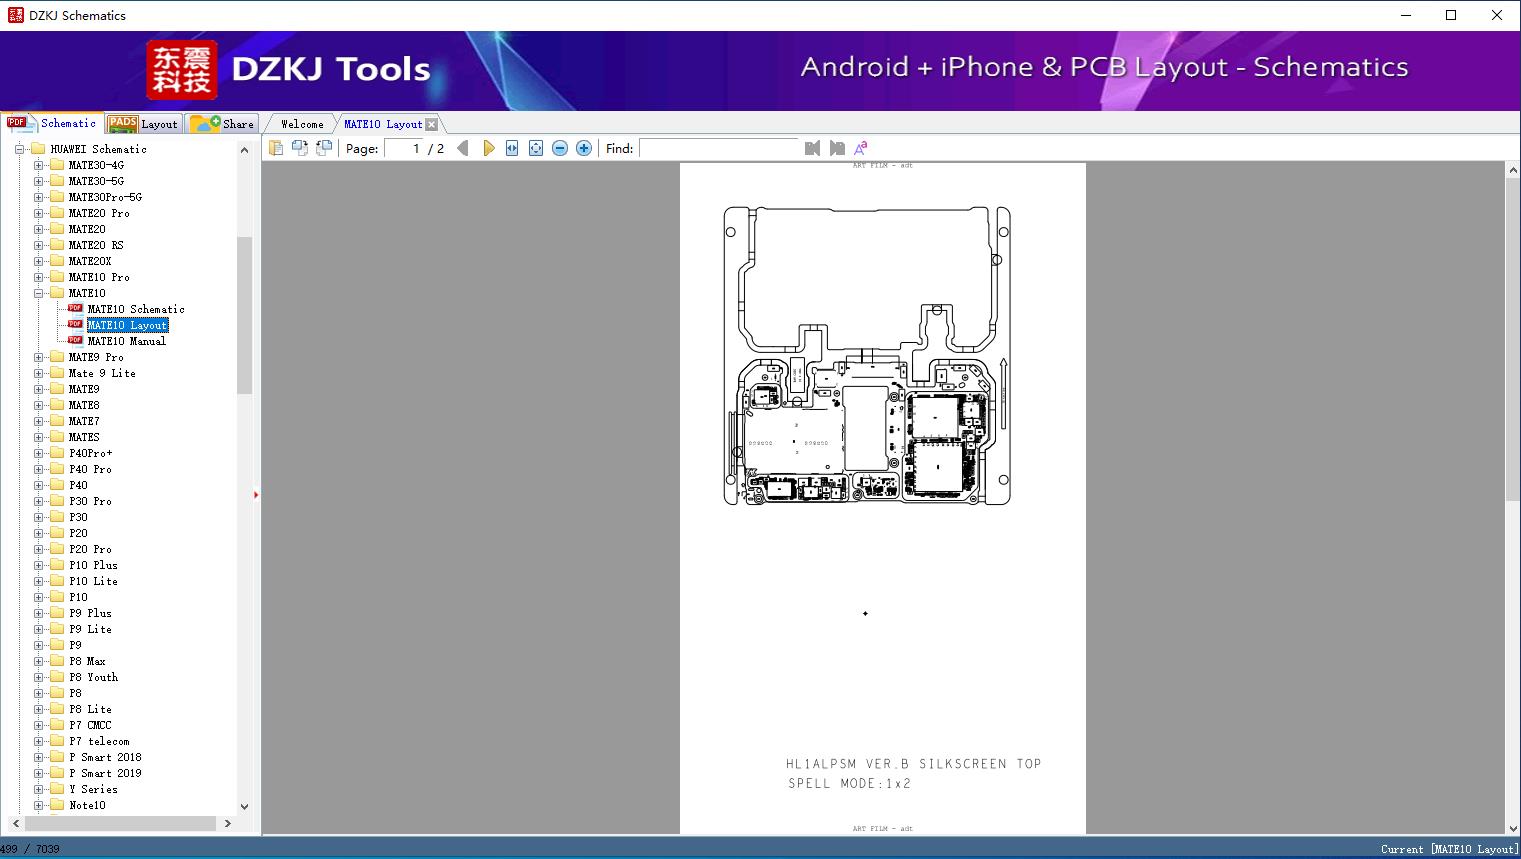Viewport: 1521px width, 859px height.
Task: Click the match case text icon
Action: point(860,148)
